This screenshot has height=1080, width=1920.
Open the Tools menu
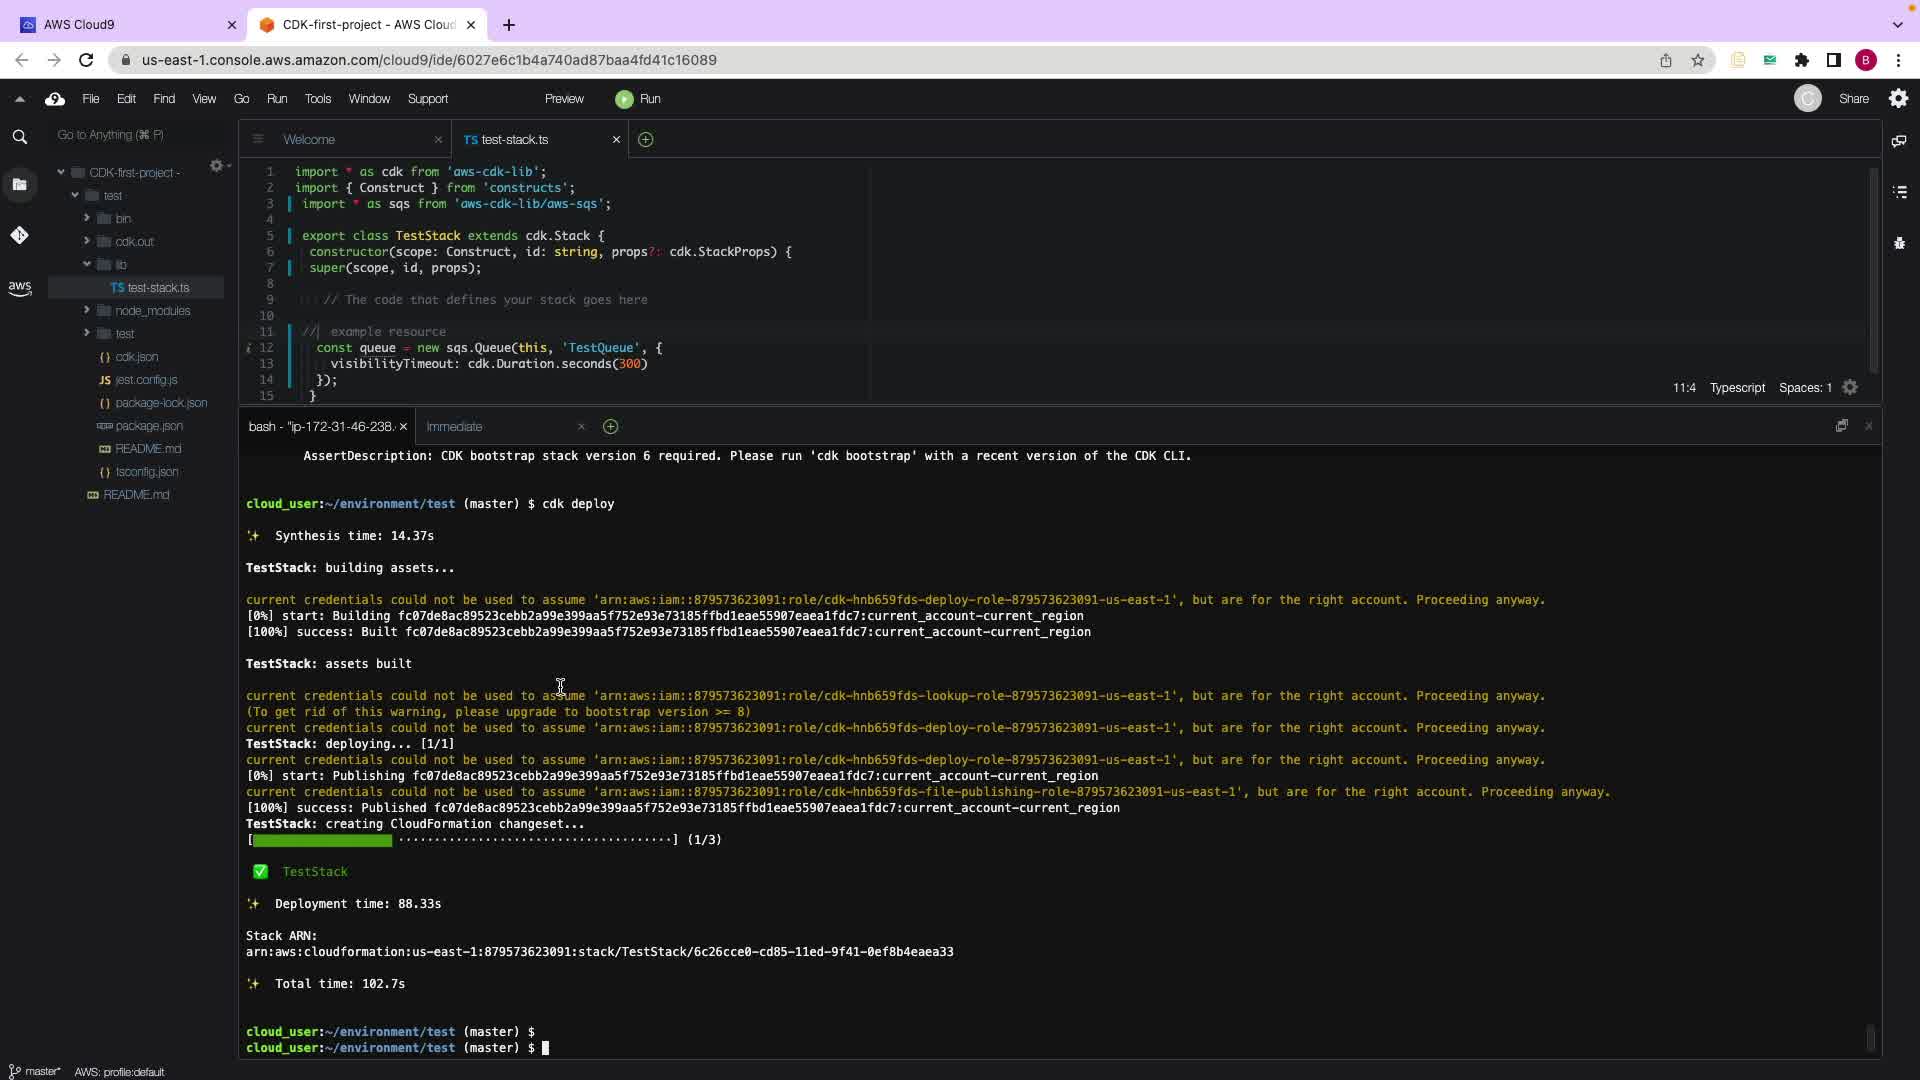tap(318, 99)
